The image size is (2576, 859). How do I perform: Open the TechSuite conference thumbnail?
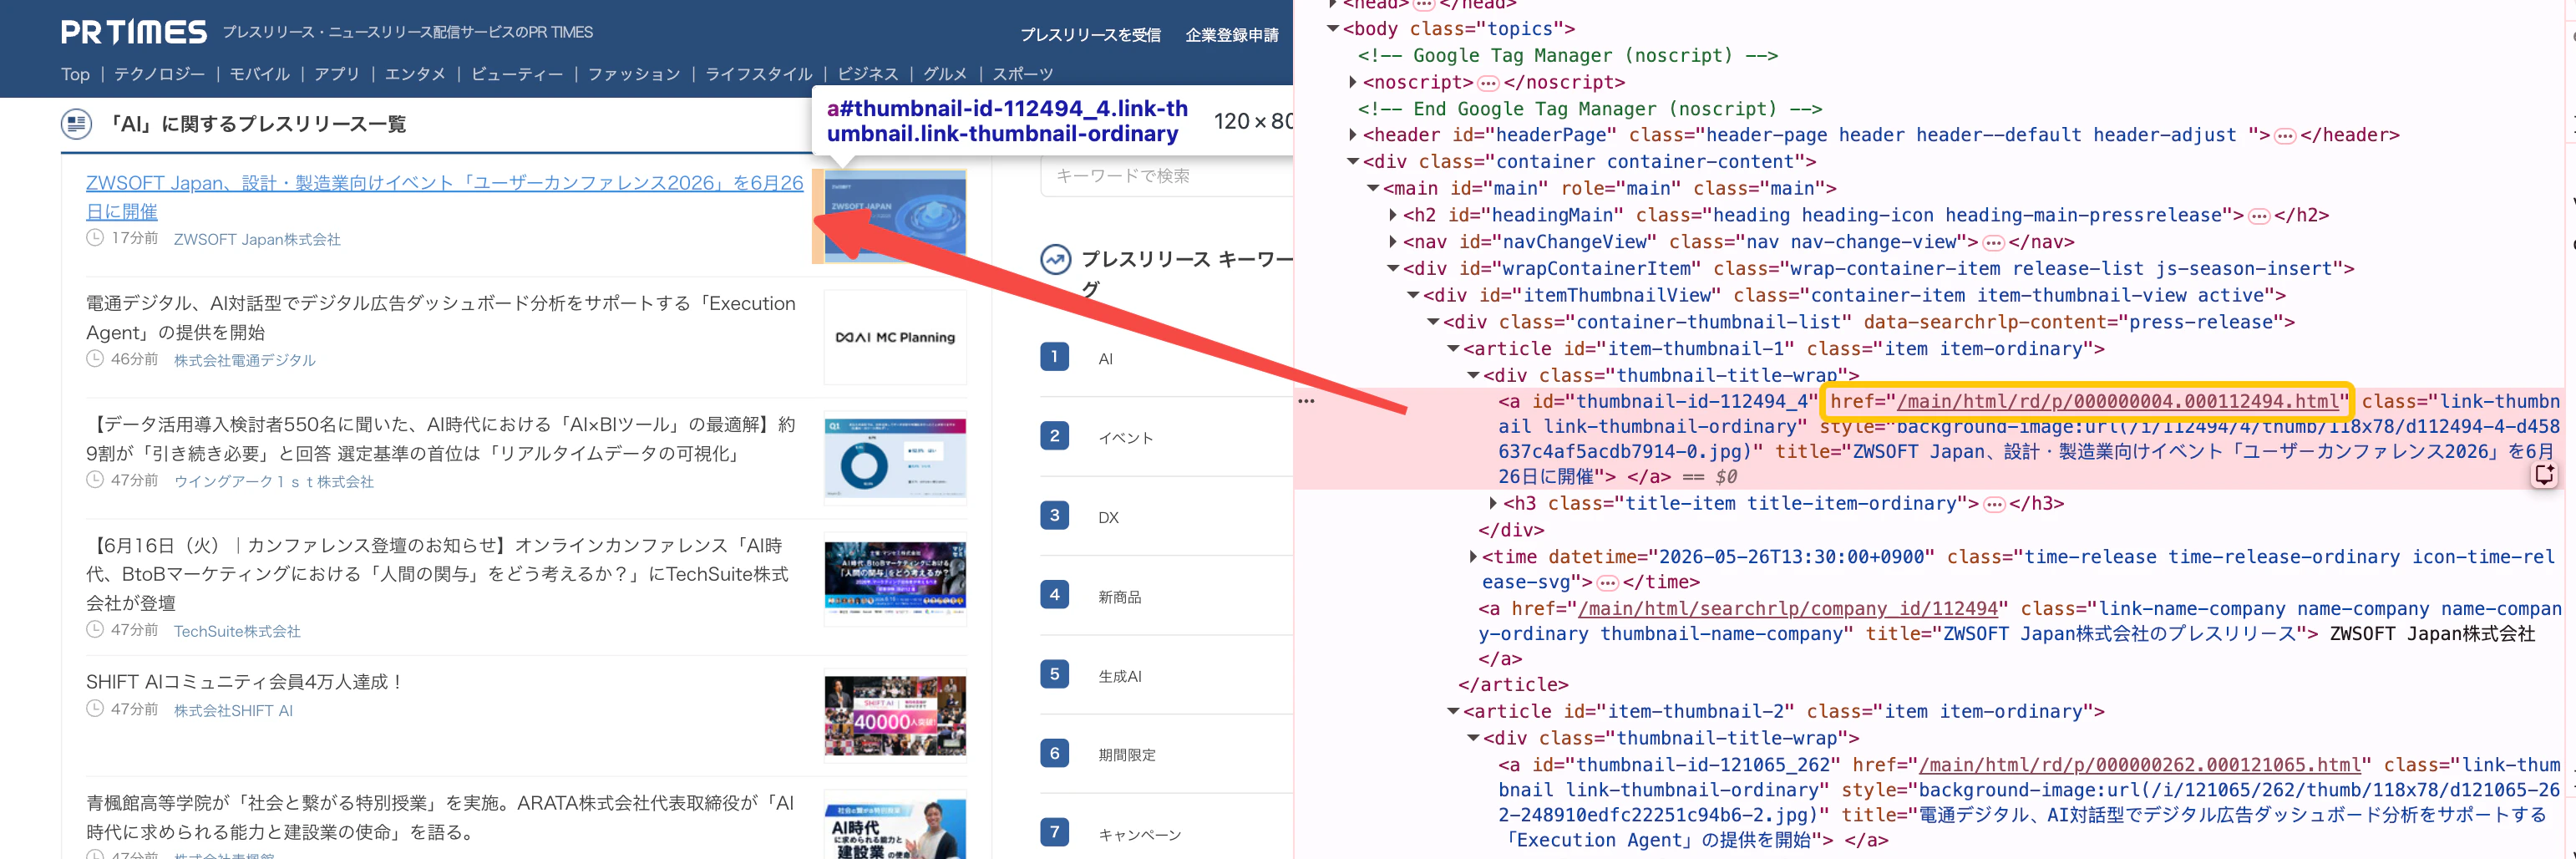click(895, 577)
